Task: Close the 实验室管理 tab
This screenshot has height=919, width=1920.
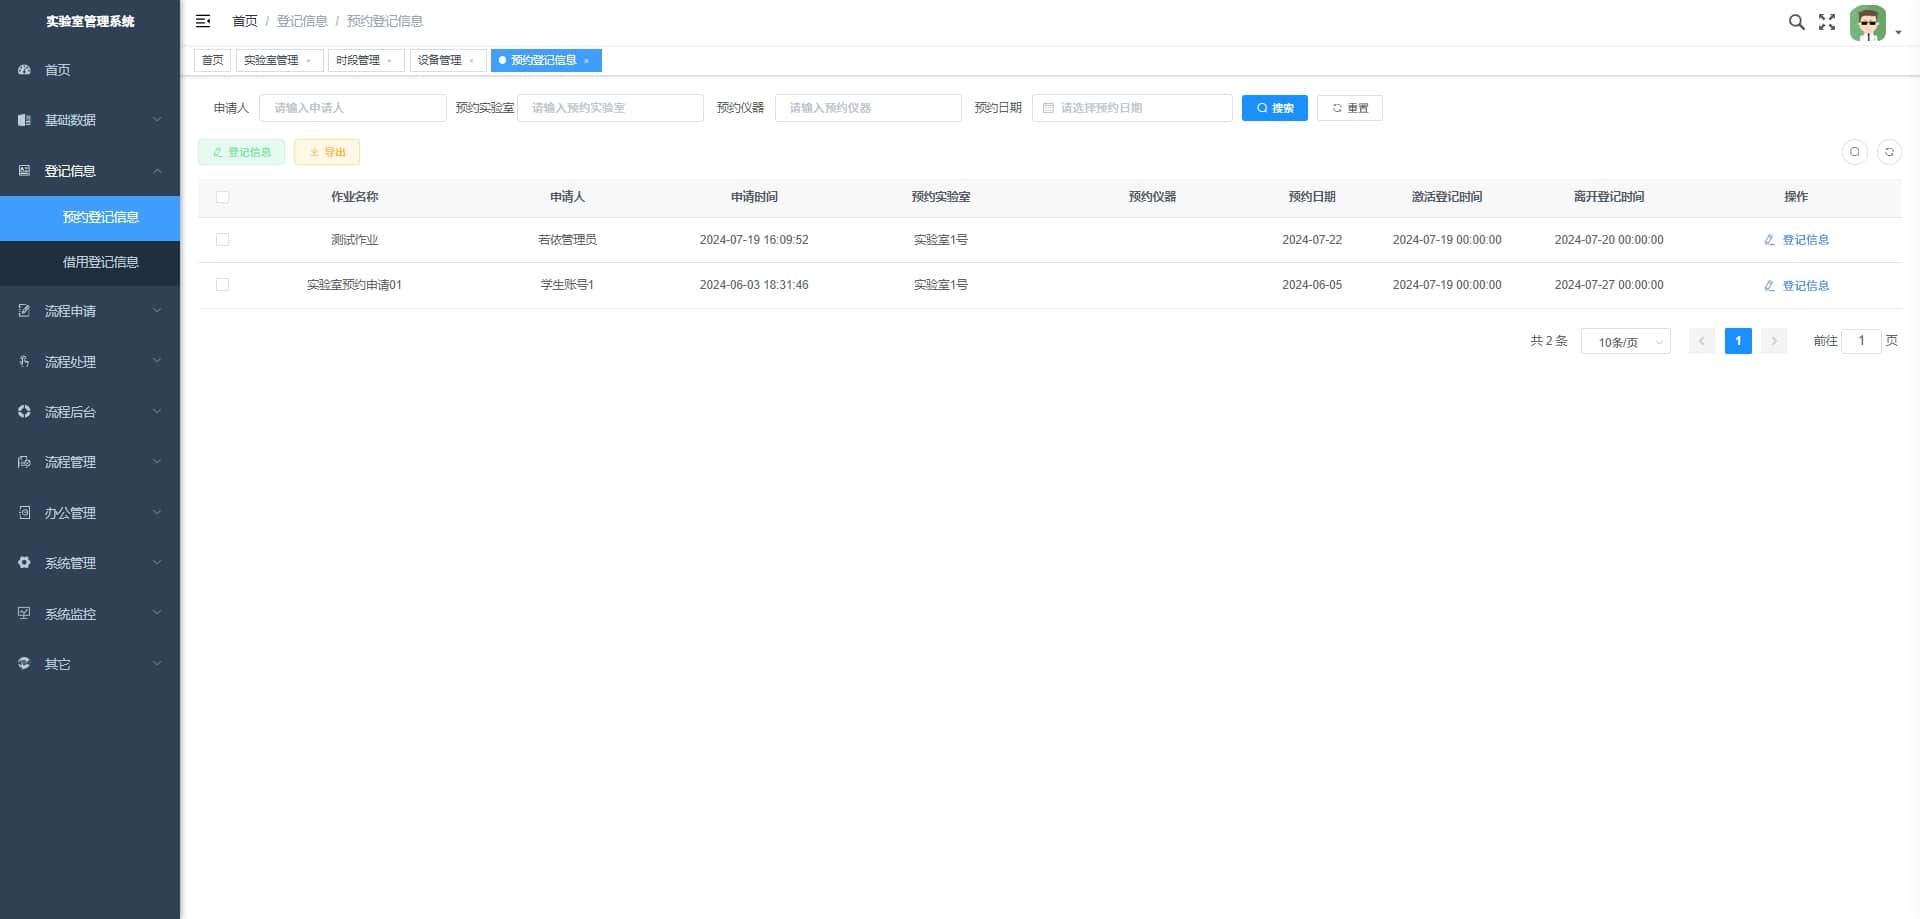Action: (309, 61)
